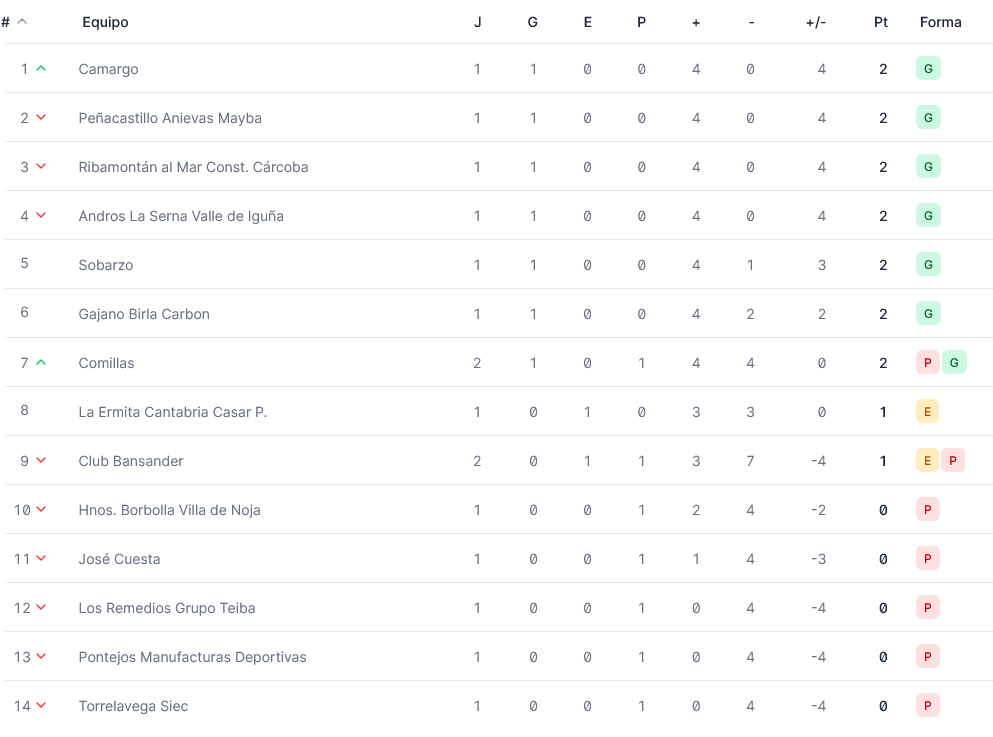
Task: Sort by the Equipo column header
Action: [105, 22]
